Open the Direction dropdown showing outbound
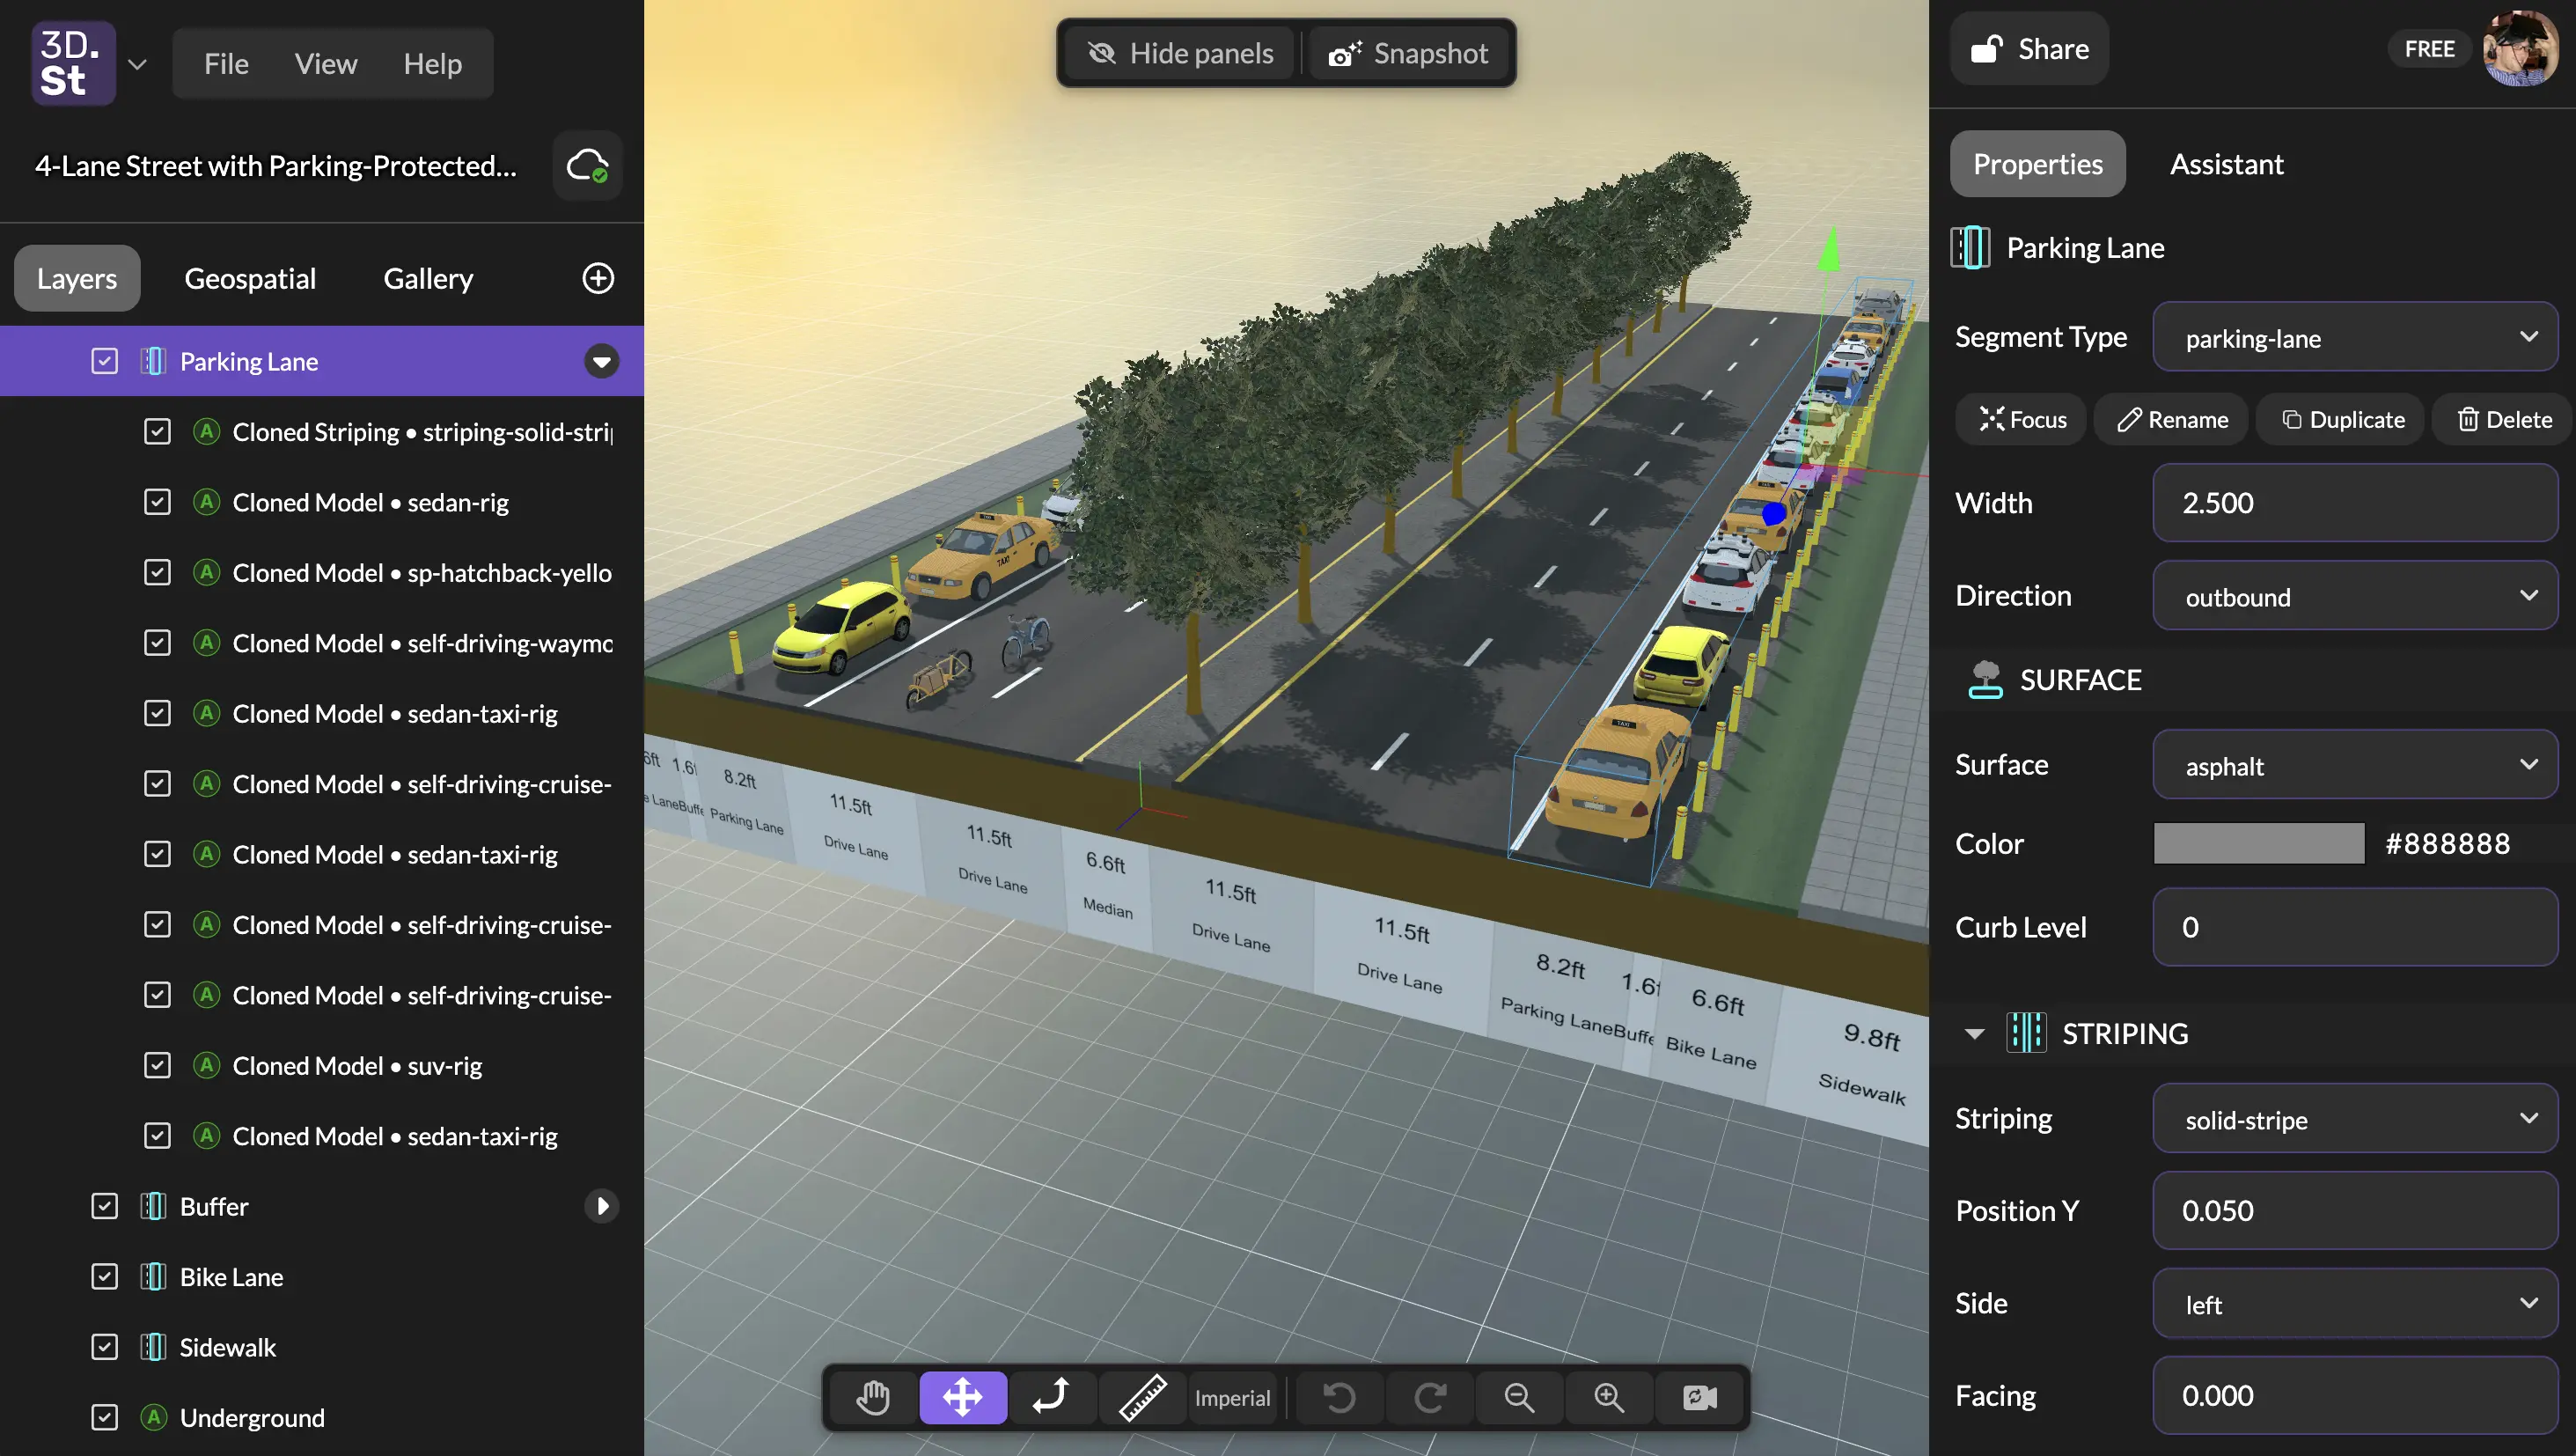This screenshot has width=2576, height=1456. point(2355,596)
